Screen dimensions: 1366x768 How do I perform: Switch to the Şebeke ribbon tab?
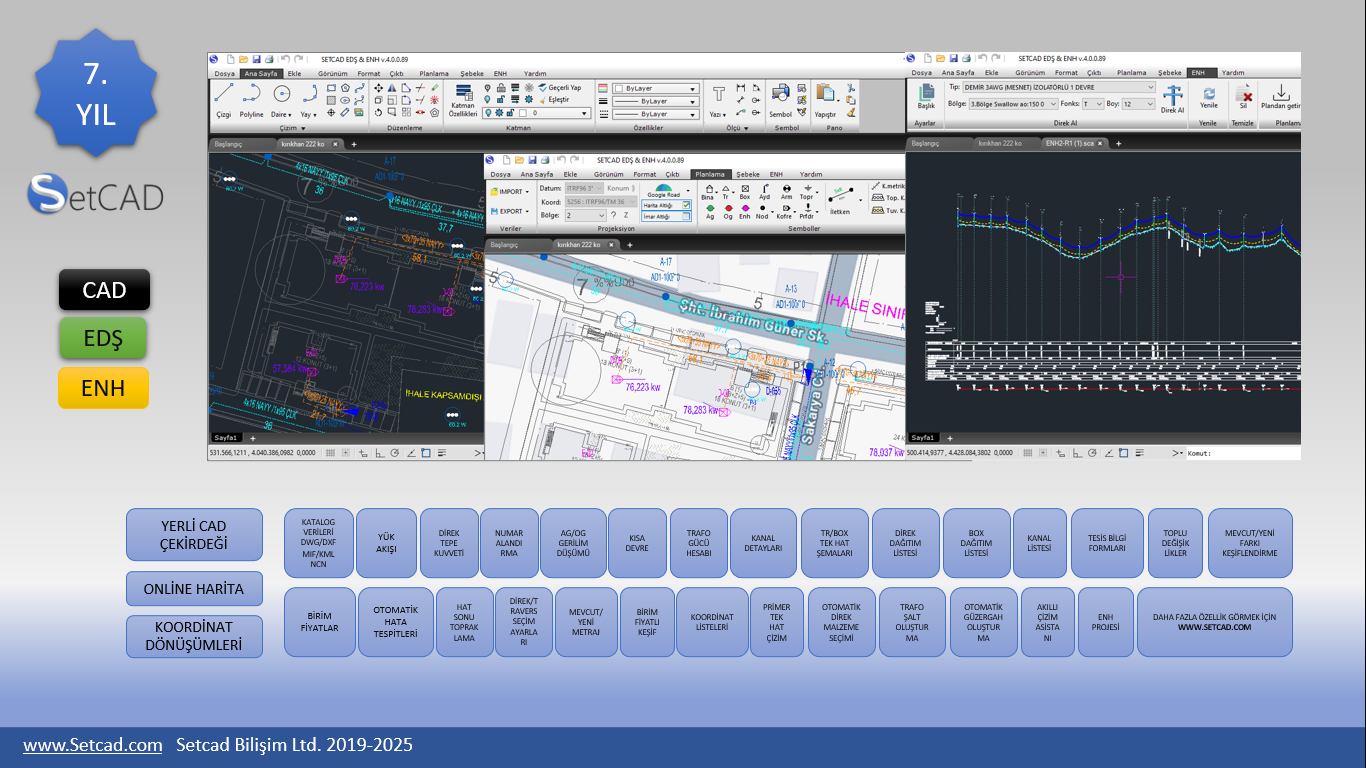click(471, 73)
